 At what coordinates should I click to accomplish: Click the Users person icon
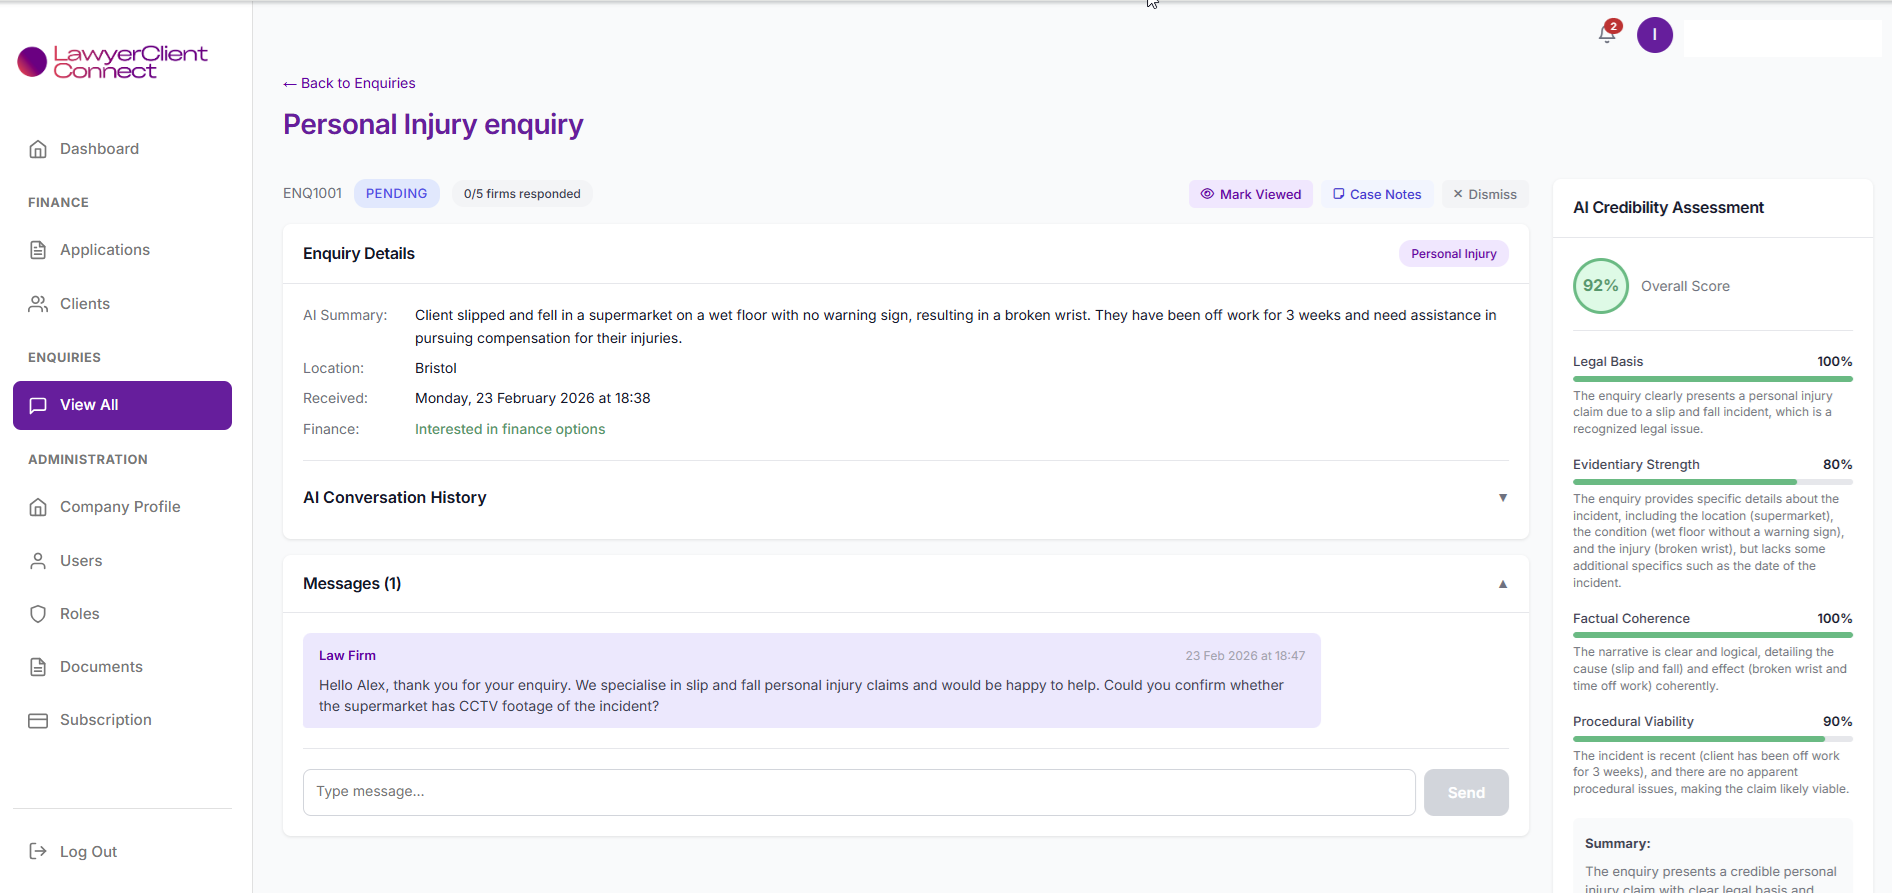pos(38,561)
